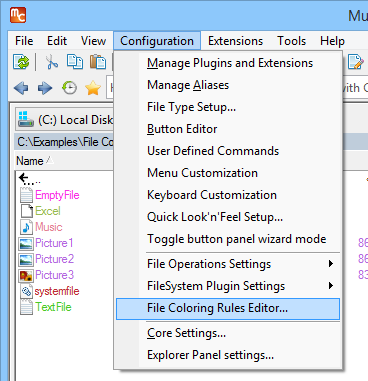The image size is (368, 381).
Task: Click the C:\Examples path bar
Action: click(x=64, y=142)
